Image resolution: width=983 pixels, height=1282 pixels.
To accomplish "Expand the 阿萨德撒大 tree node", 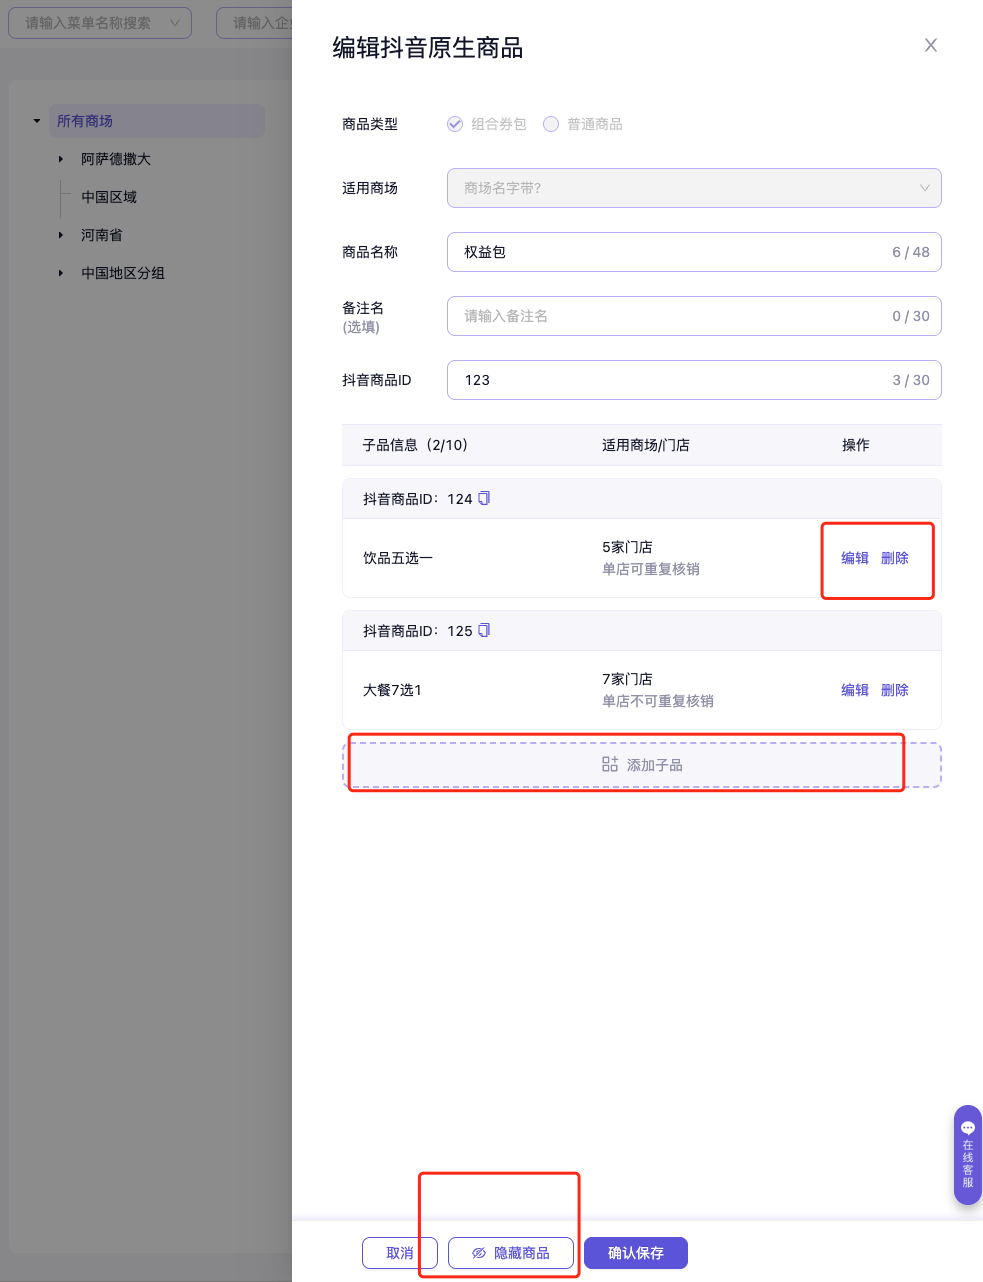I will [61, 159].
